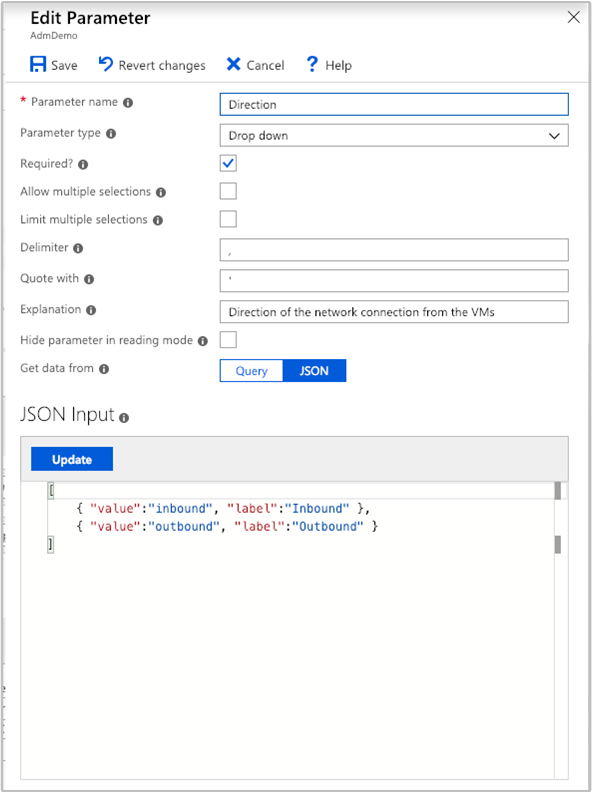The image size is (592, 793).
Task: Click the Revert changes undo arrow icon
Action: coord(106,64)
